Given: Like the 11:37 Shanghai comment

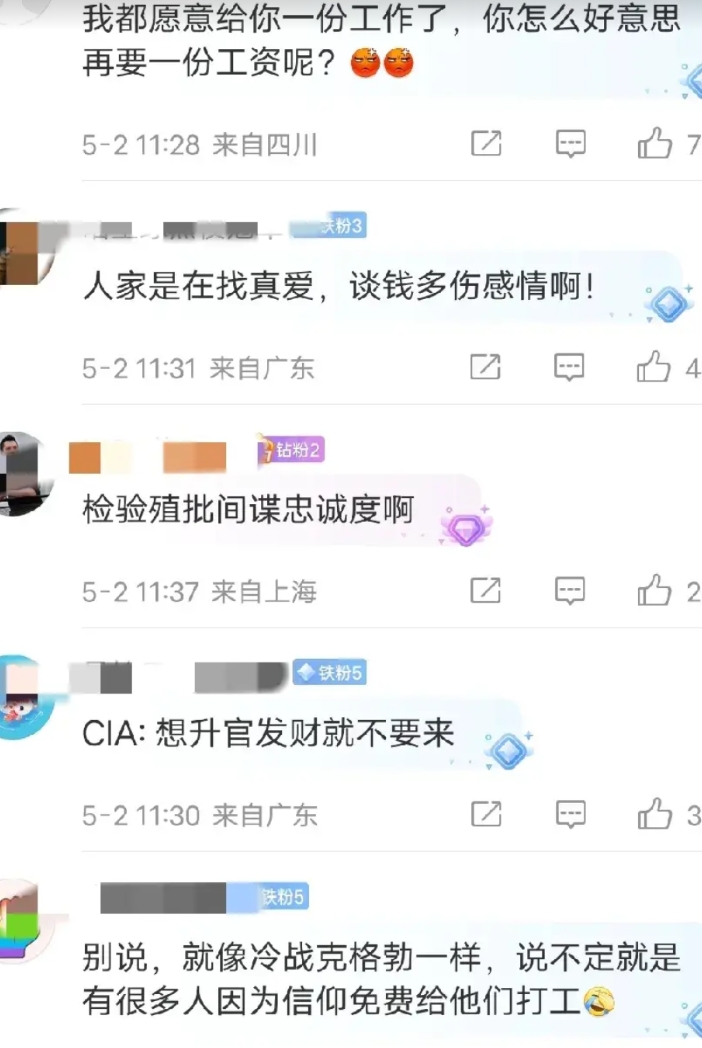Looking at the screenshot, I should 653,590.
